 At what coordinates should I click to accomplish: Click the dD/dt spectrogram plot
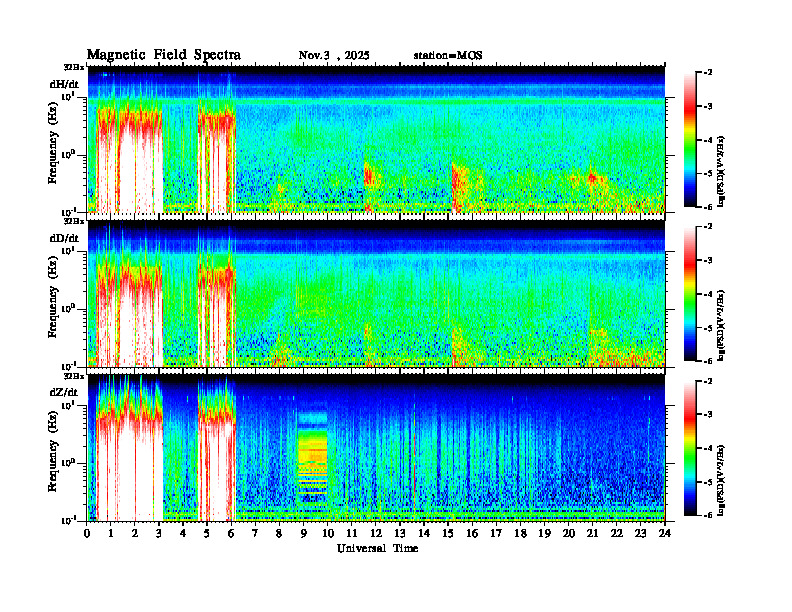[376, 293]
